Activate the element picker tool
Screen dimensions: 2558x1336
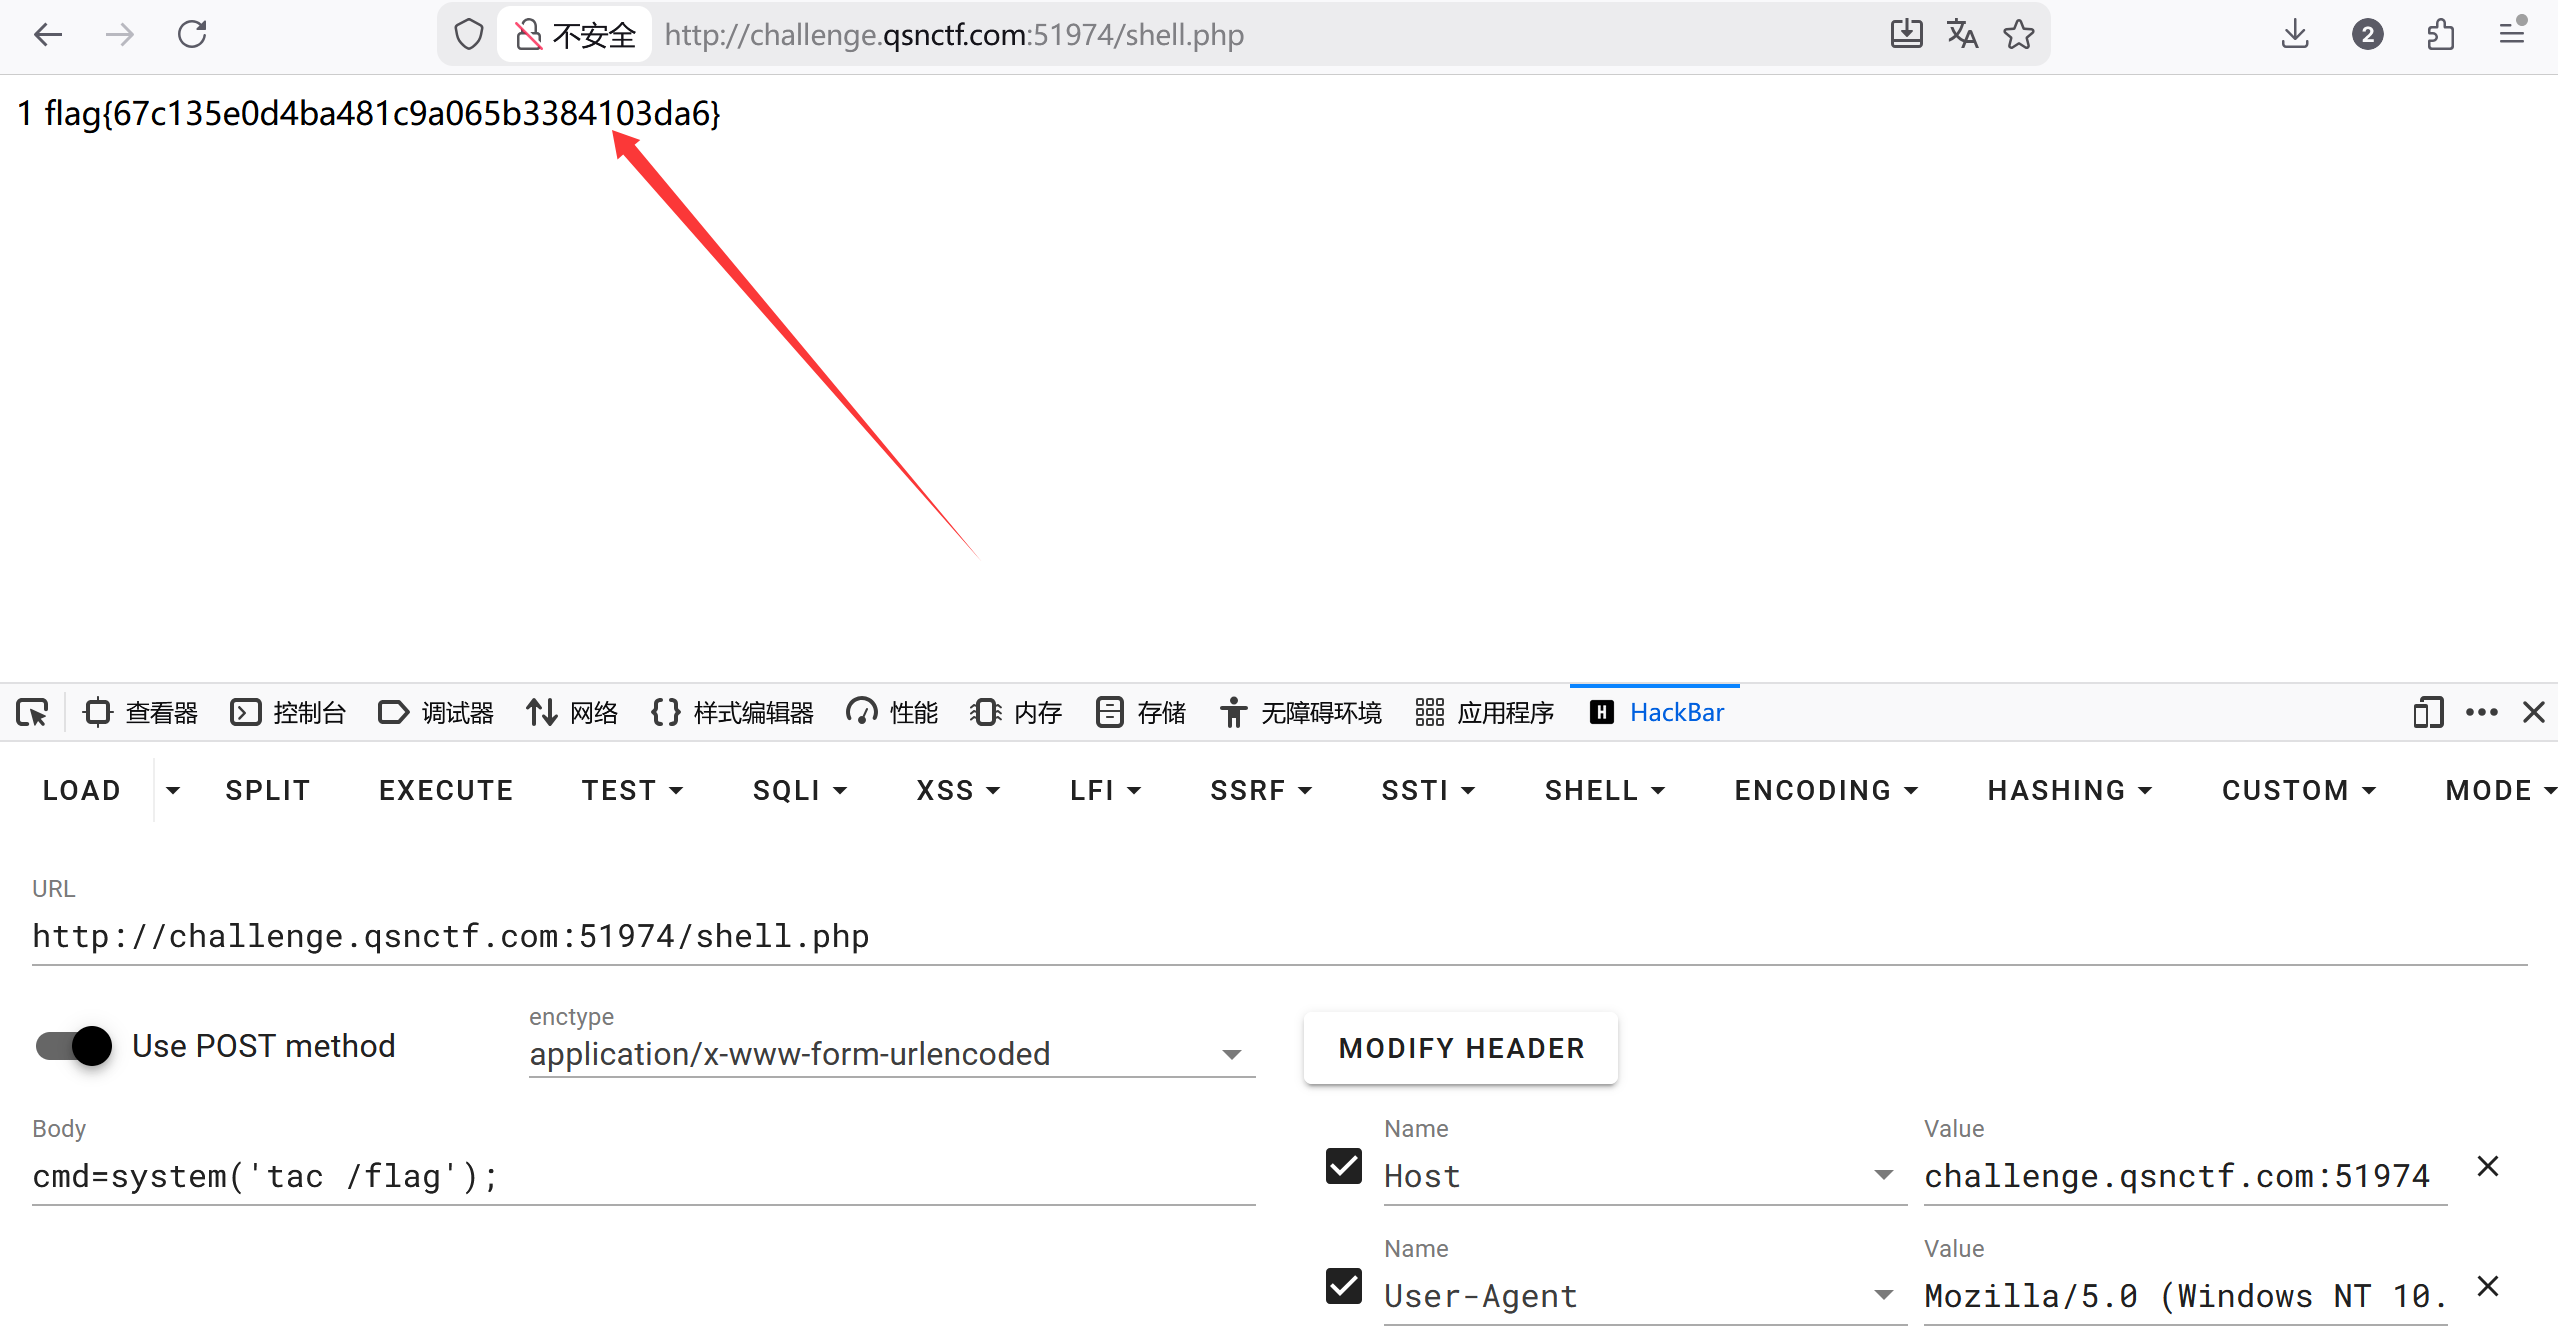coord(32,713)
